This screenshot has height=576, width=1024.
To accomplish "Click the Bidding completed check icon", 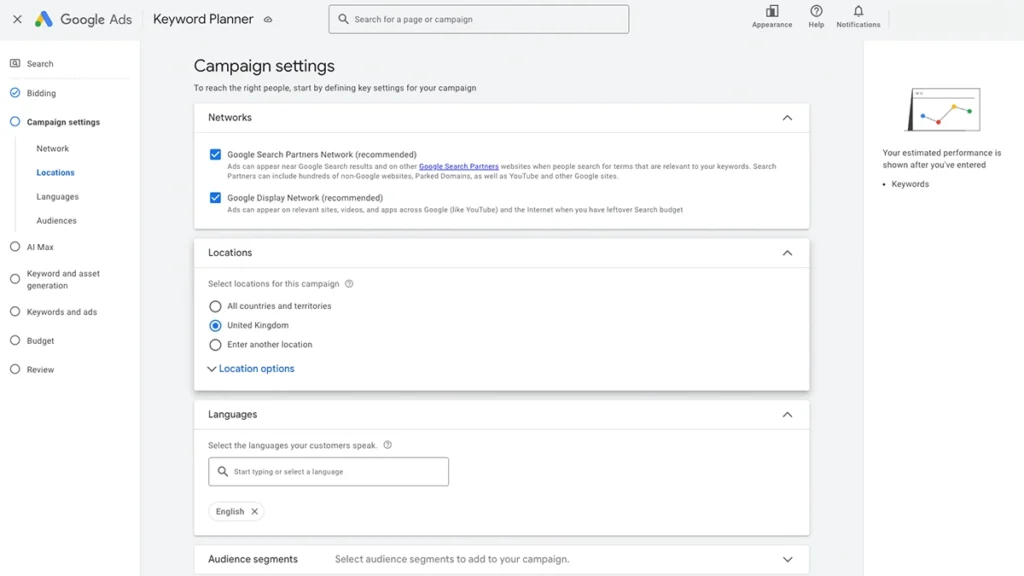I will [15, 93].
